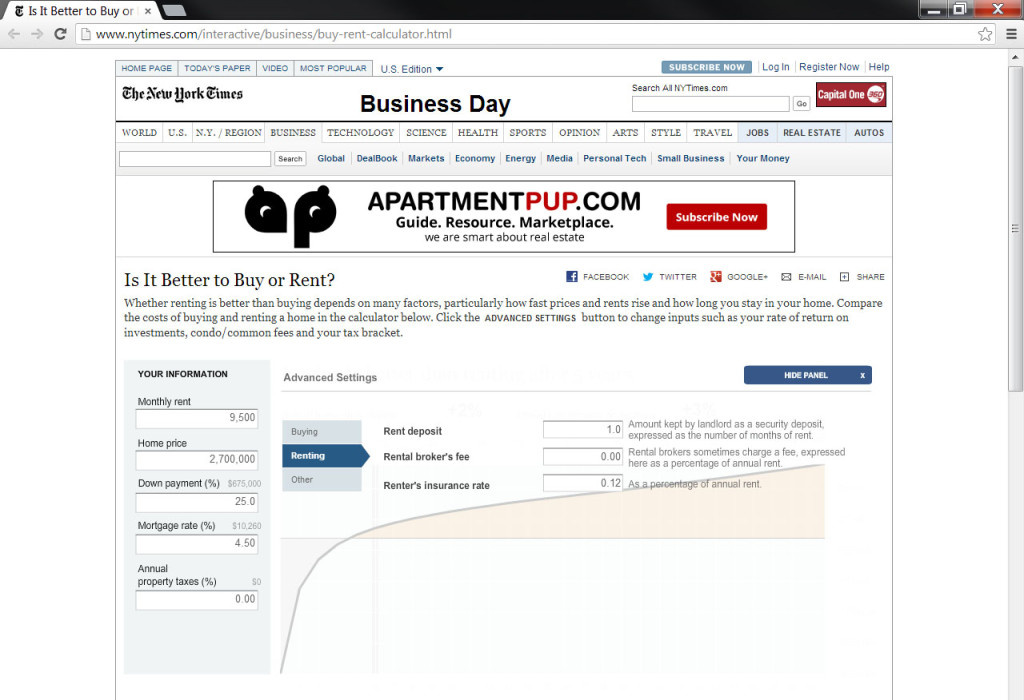The width and height of the screenshot is (1024, 700).
Task: Focus the Rent deposit field
Action: coord(582,429)
